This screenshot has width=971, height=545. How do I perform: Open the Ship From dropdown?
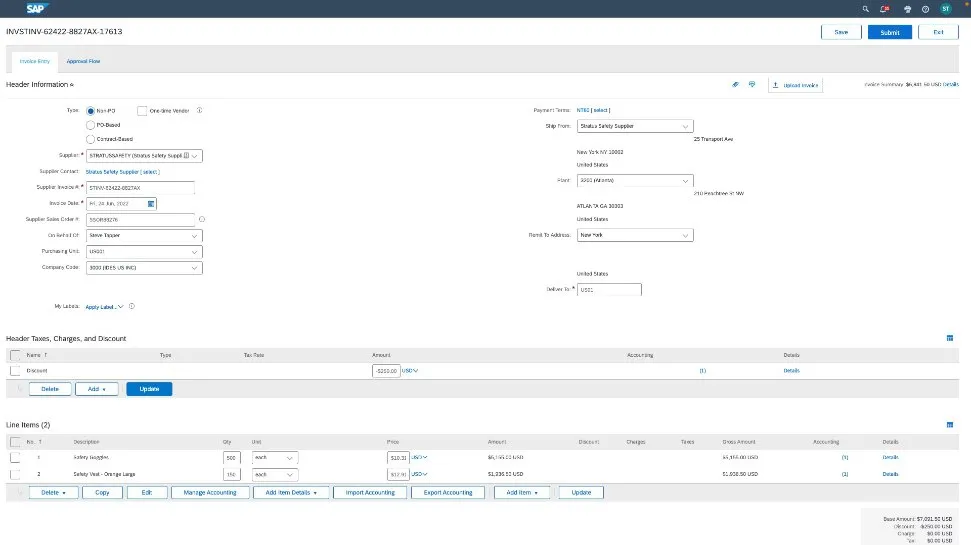coord(685,126)
